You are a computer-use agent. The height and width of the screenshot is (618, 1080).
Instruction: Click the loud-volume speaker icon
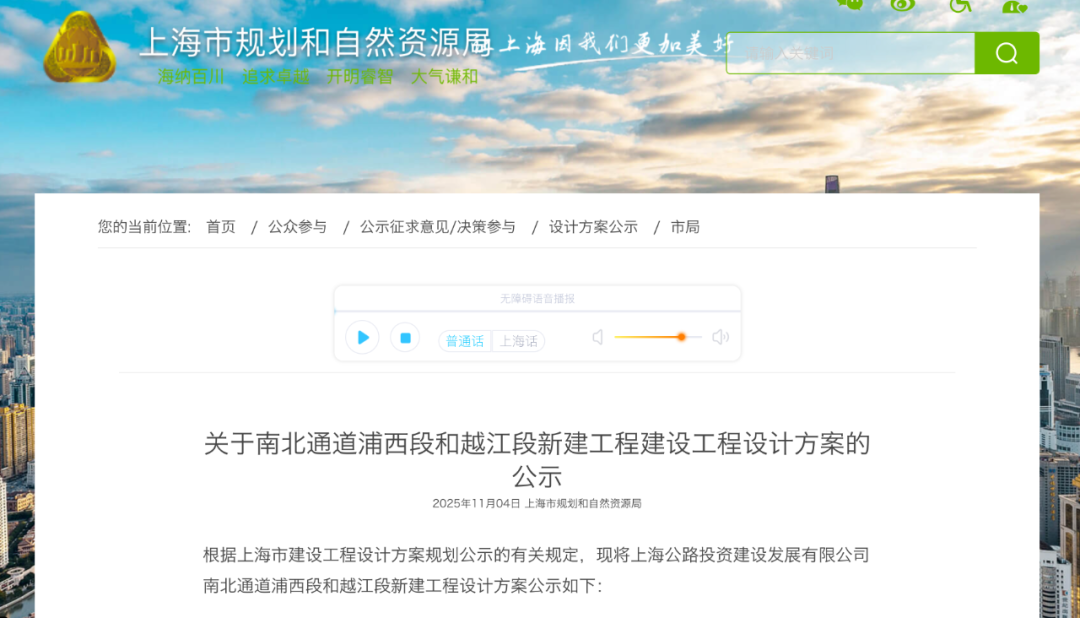720,337
